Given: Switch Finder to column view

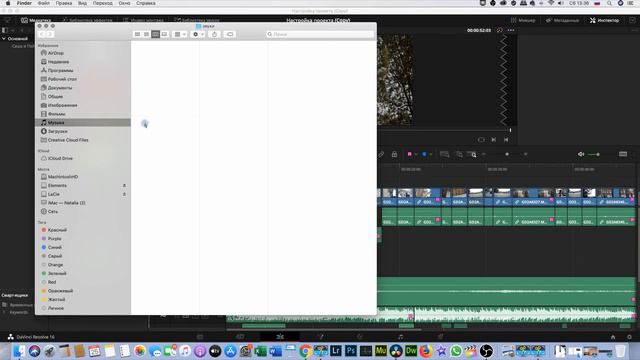Looking at the screenshot, I should [x=156, y=34].
